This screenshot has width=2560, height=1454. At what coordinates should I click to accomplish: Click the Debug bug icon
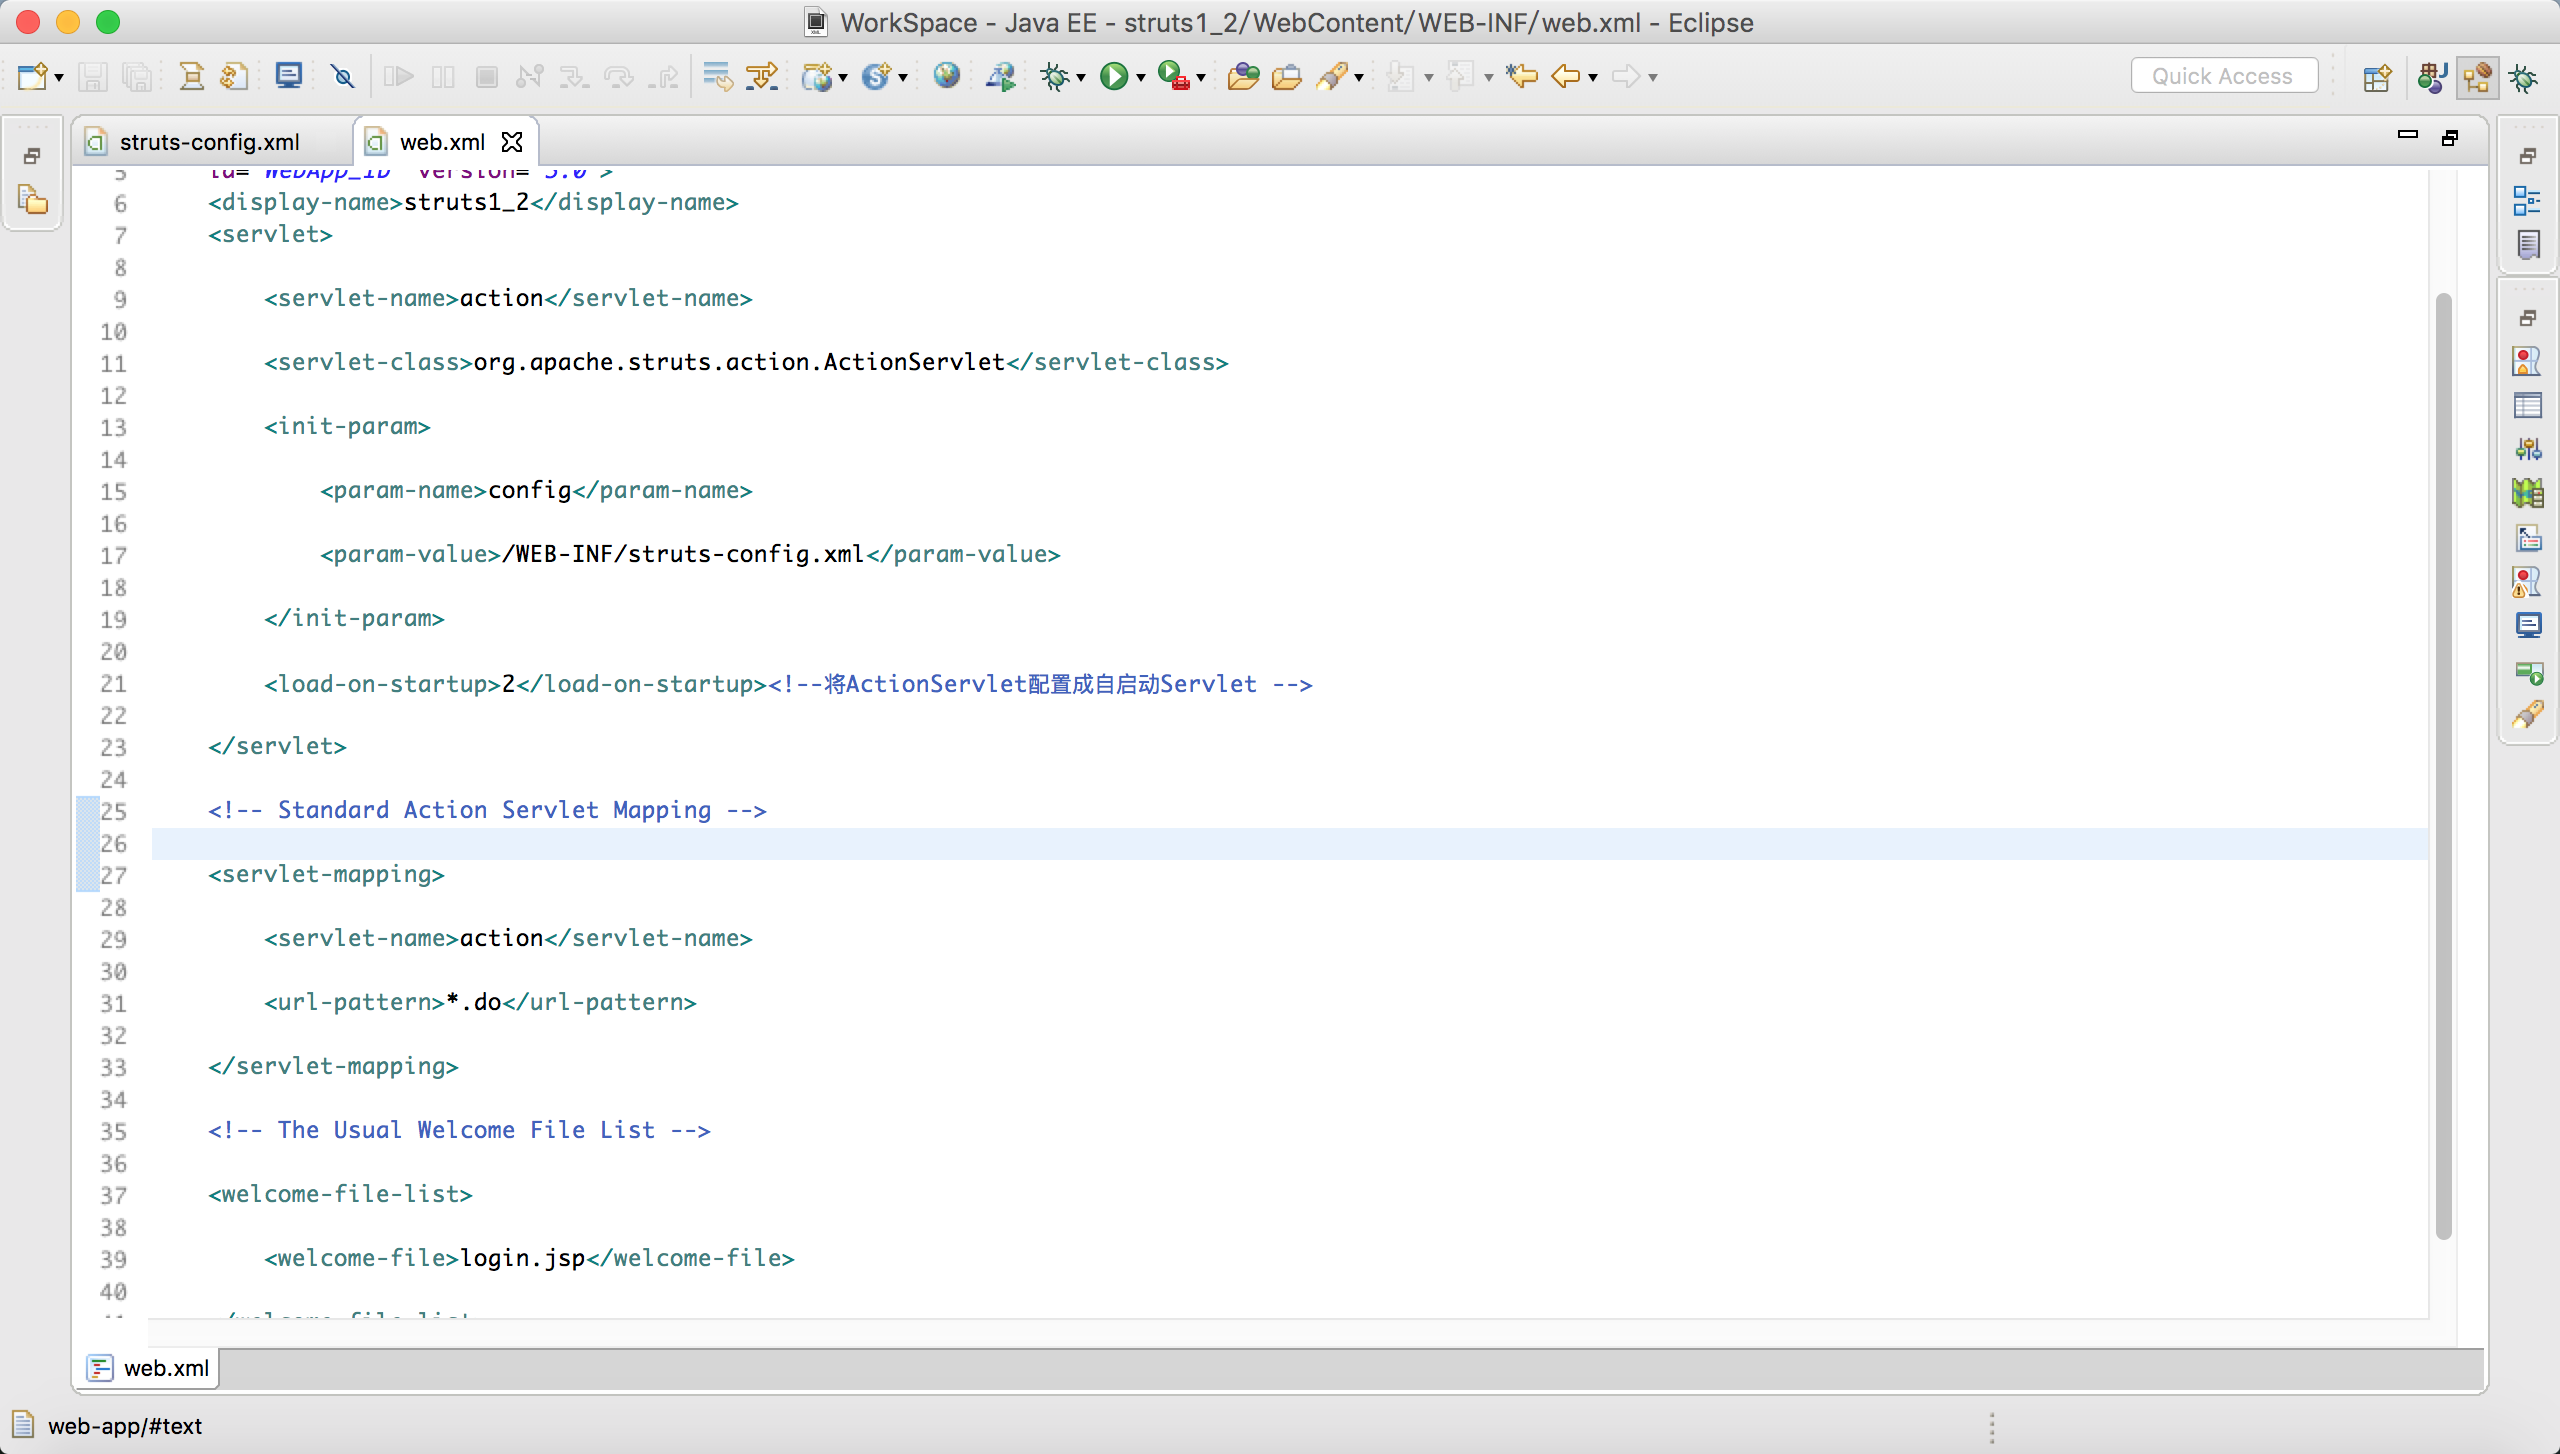(1055, 77)
